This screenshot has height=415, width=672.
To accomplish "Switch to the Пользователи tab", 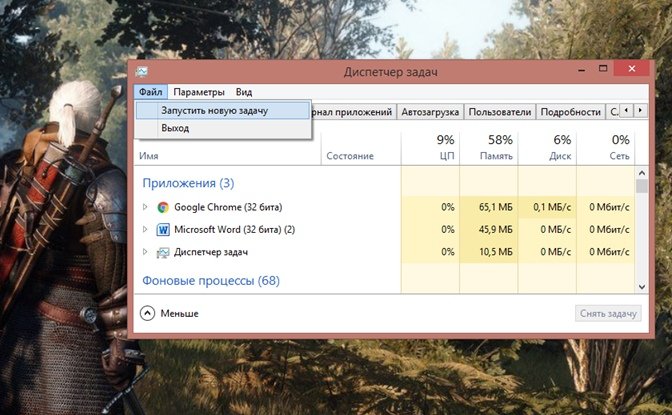I will [x=500, y=112].
